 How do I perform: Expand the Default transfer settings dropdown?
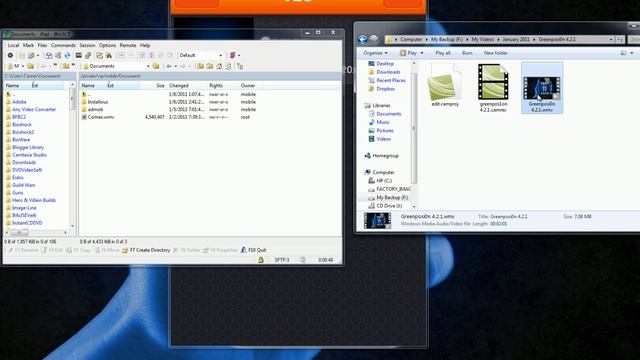[x=221, y=55]
